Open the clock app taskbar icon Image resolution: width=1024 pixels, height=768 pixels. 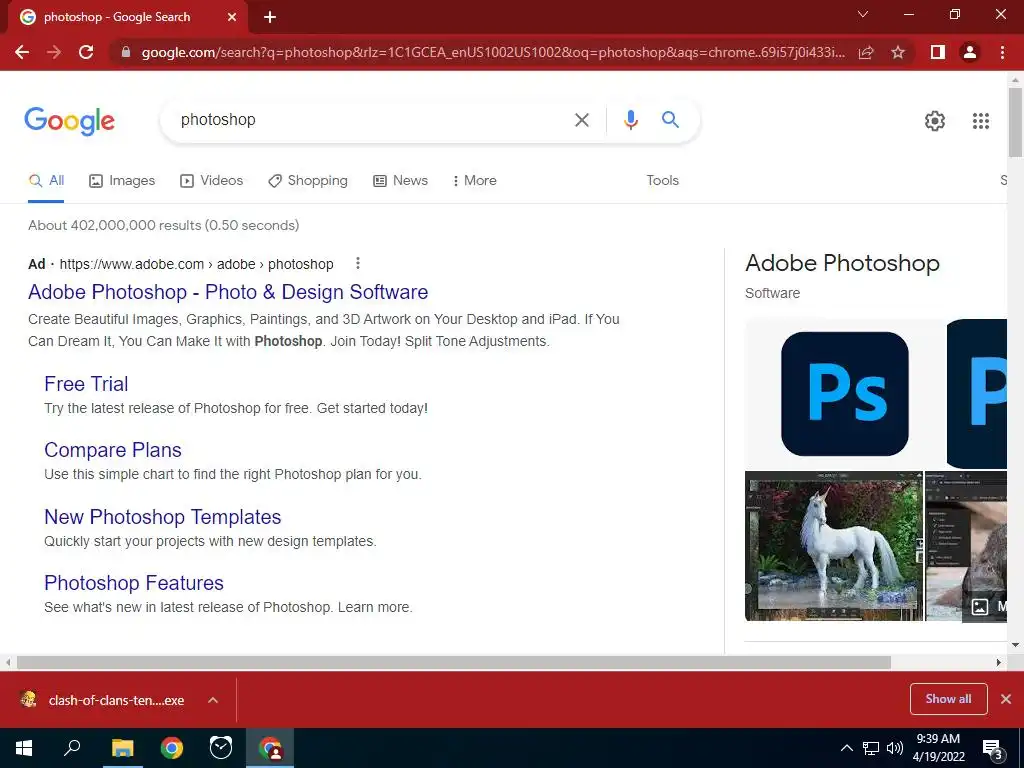tap(221, 748)
